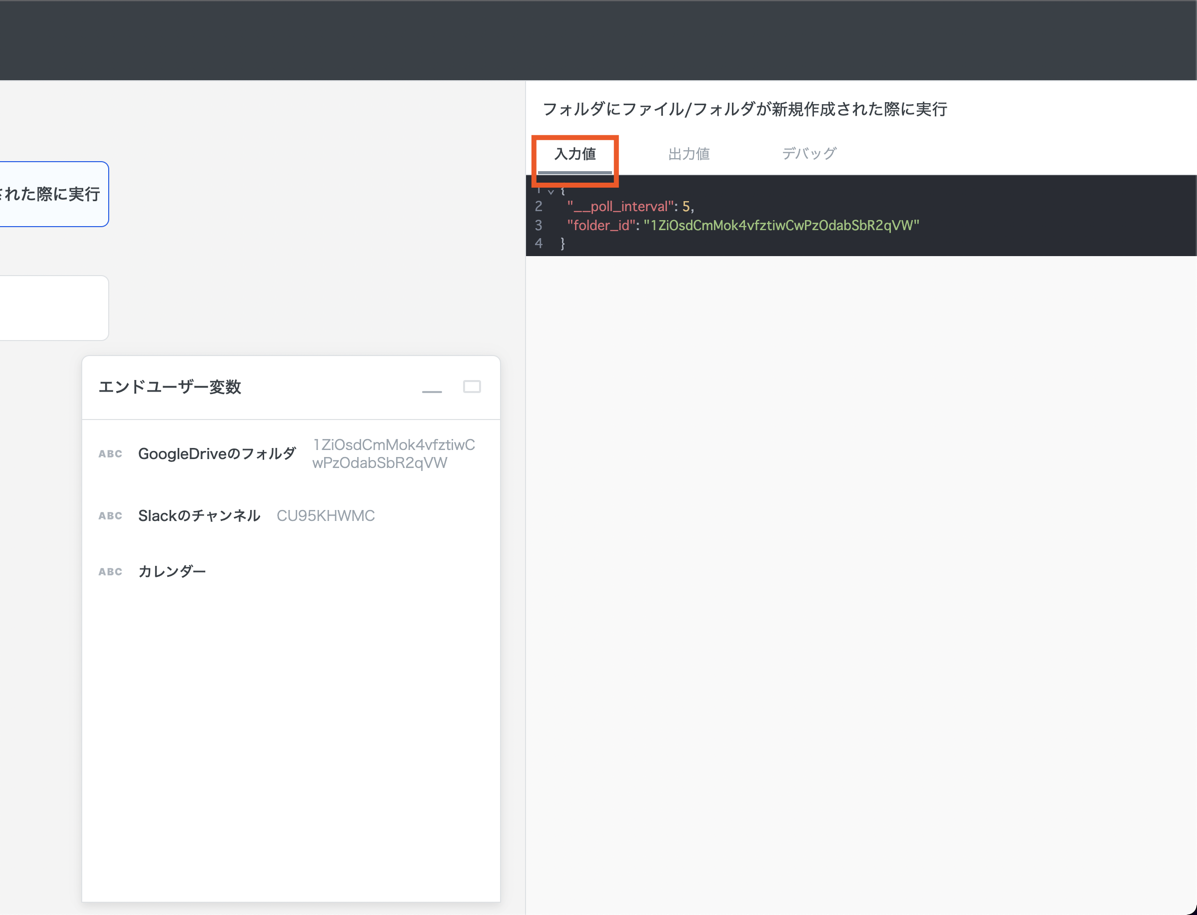This screenshot has height=915, width=1197.
Task: Open the デバッグ tab
Action: click(x=808, y=154)
